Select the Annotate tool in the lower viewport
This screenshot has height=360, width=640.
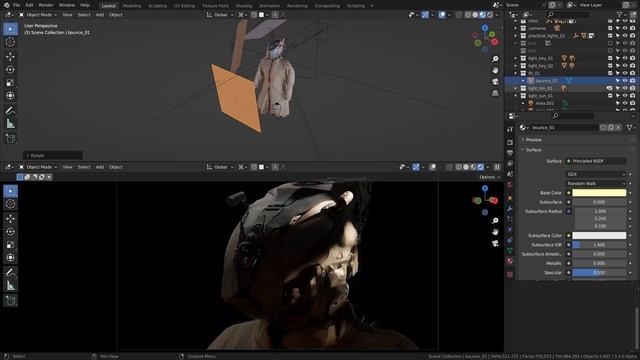tap(10, 273)
